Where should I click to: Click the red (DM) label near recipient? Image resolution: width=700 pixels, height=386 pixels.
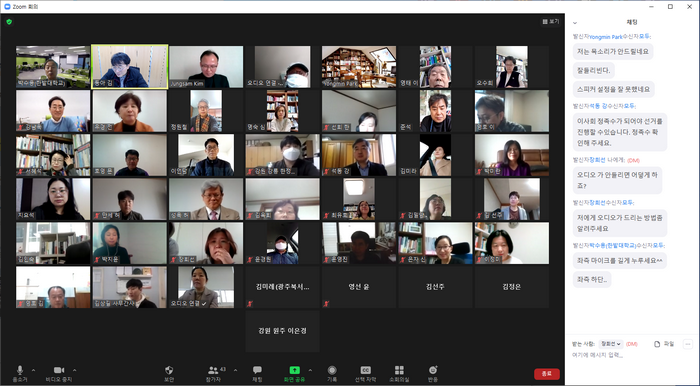(631, 344)
